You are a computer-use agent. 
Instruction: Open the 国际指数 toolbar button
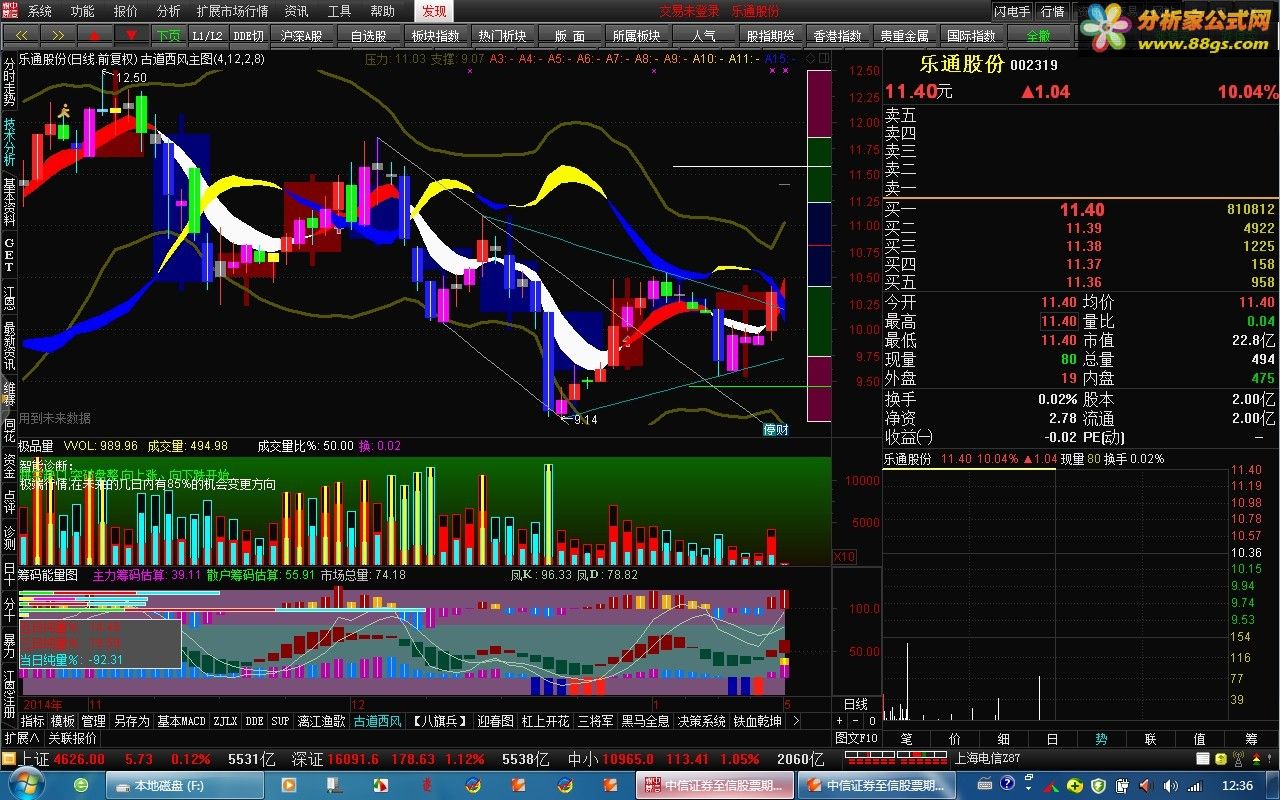971,35
